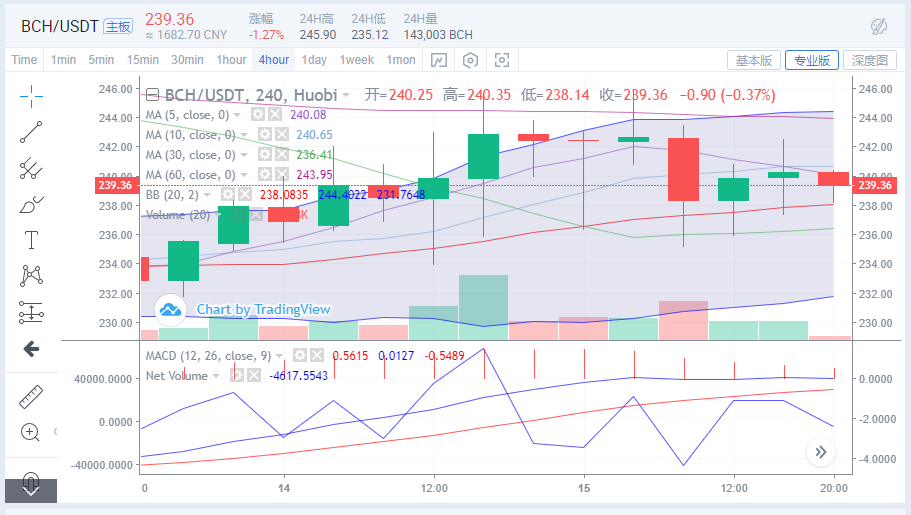Open MA (30, close, 0) settings gear
This screenshot has width=911, height=515.
(265, 155)
